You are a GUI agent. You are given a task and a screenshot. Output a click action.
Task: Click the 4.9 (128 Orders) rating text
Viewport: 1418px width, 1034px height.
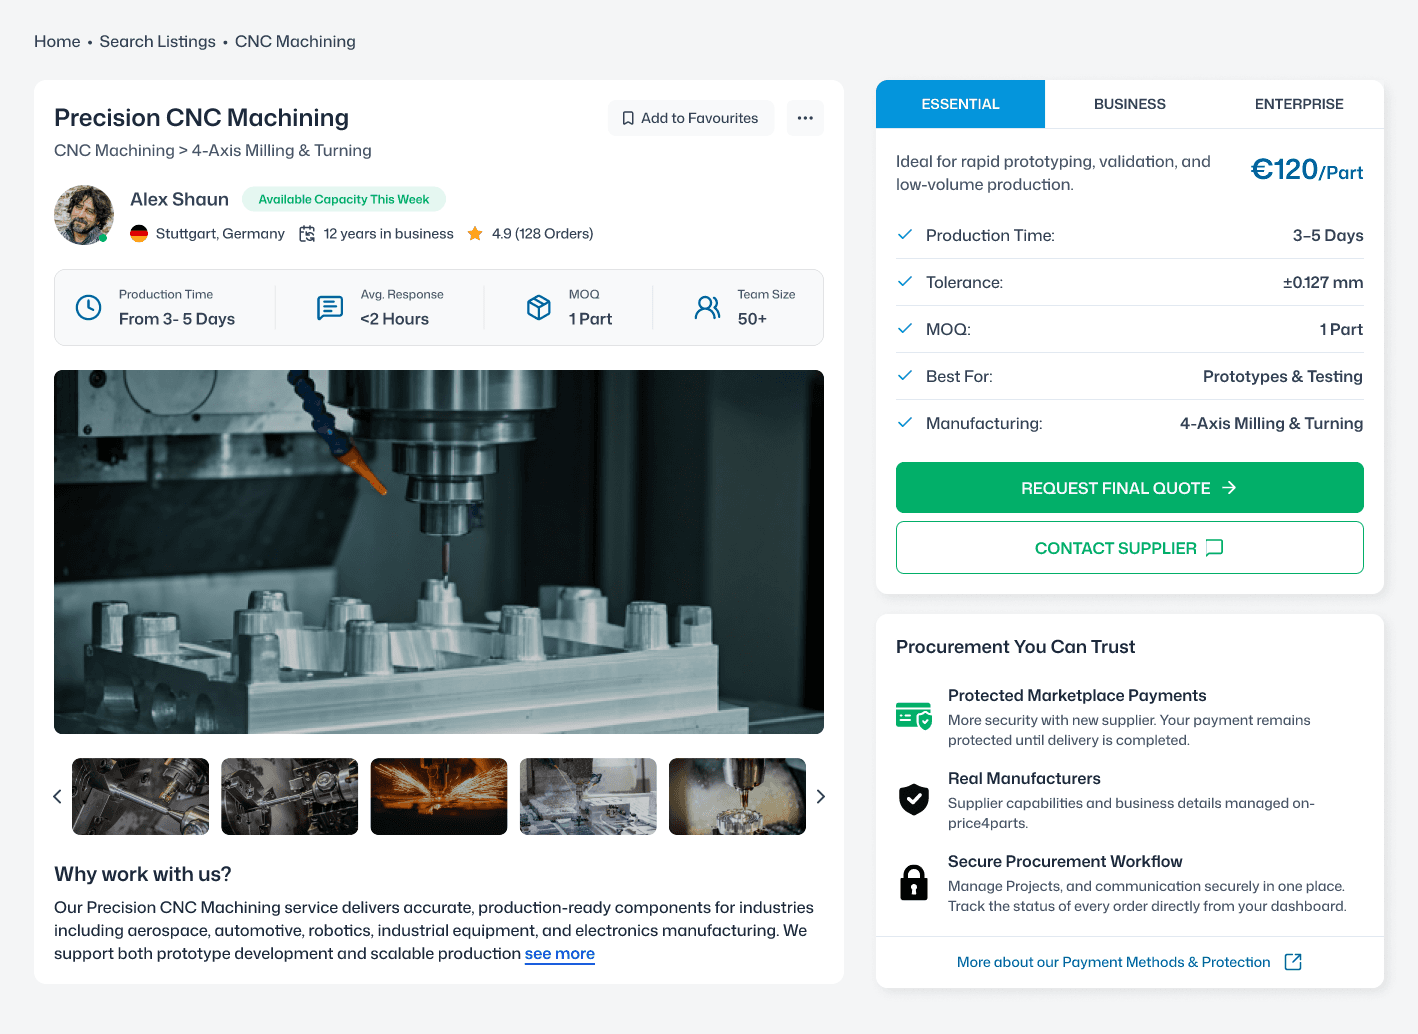543,233
